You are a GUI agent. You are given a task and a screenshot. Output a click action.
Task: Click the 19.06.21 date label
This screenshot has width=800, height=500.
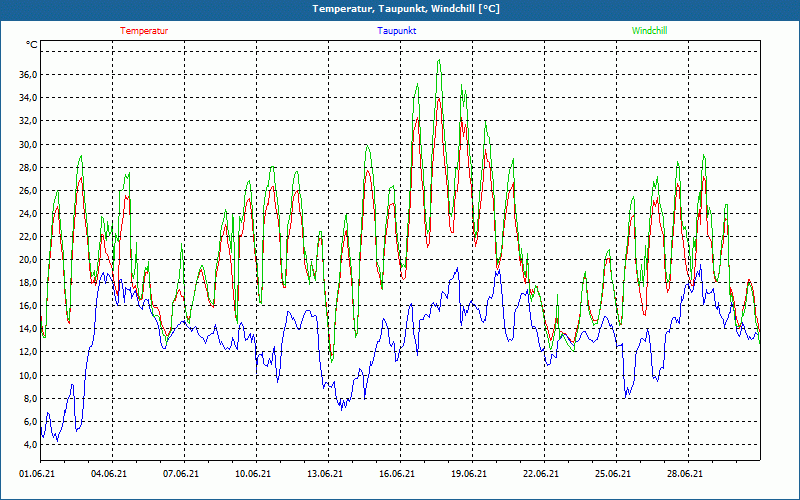[469, 473]
